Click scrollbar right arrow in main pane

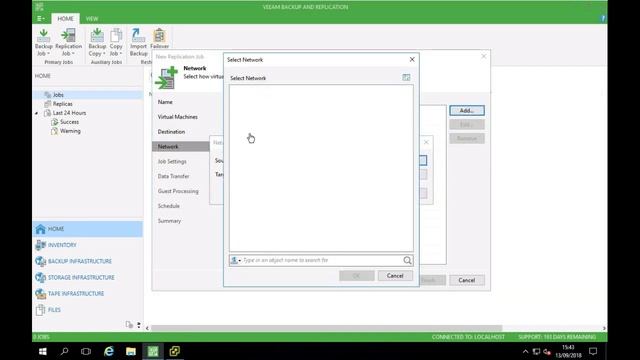pyautogui.click(x=604, y=328)
